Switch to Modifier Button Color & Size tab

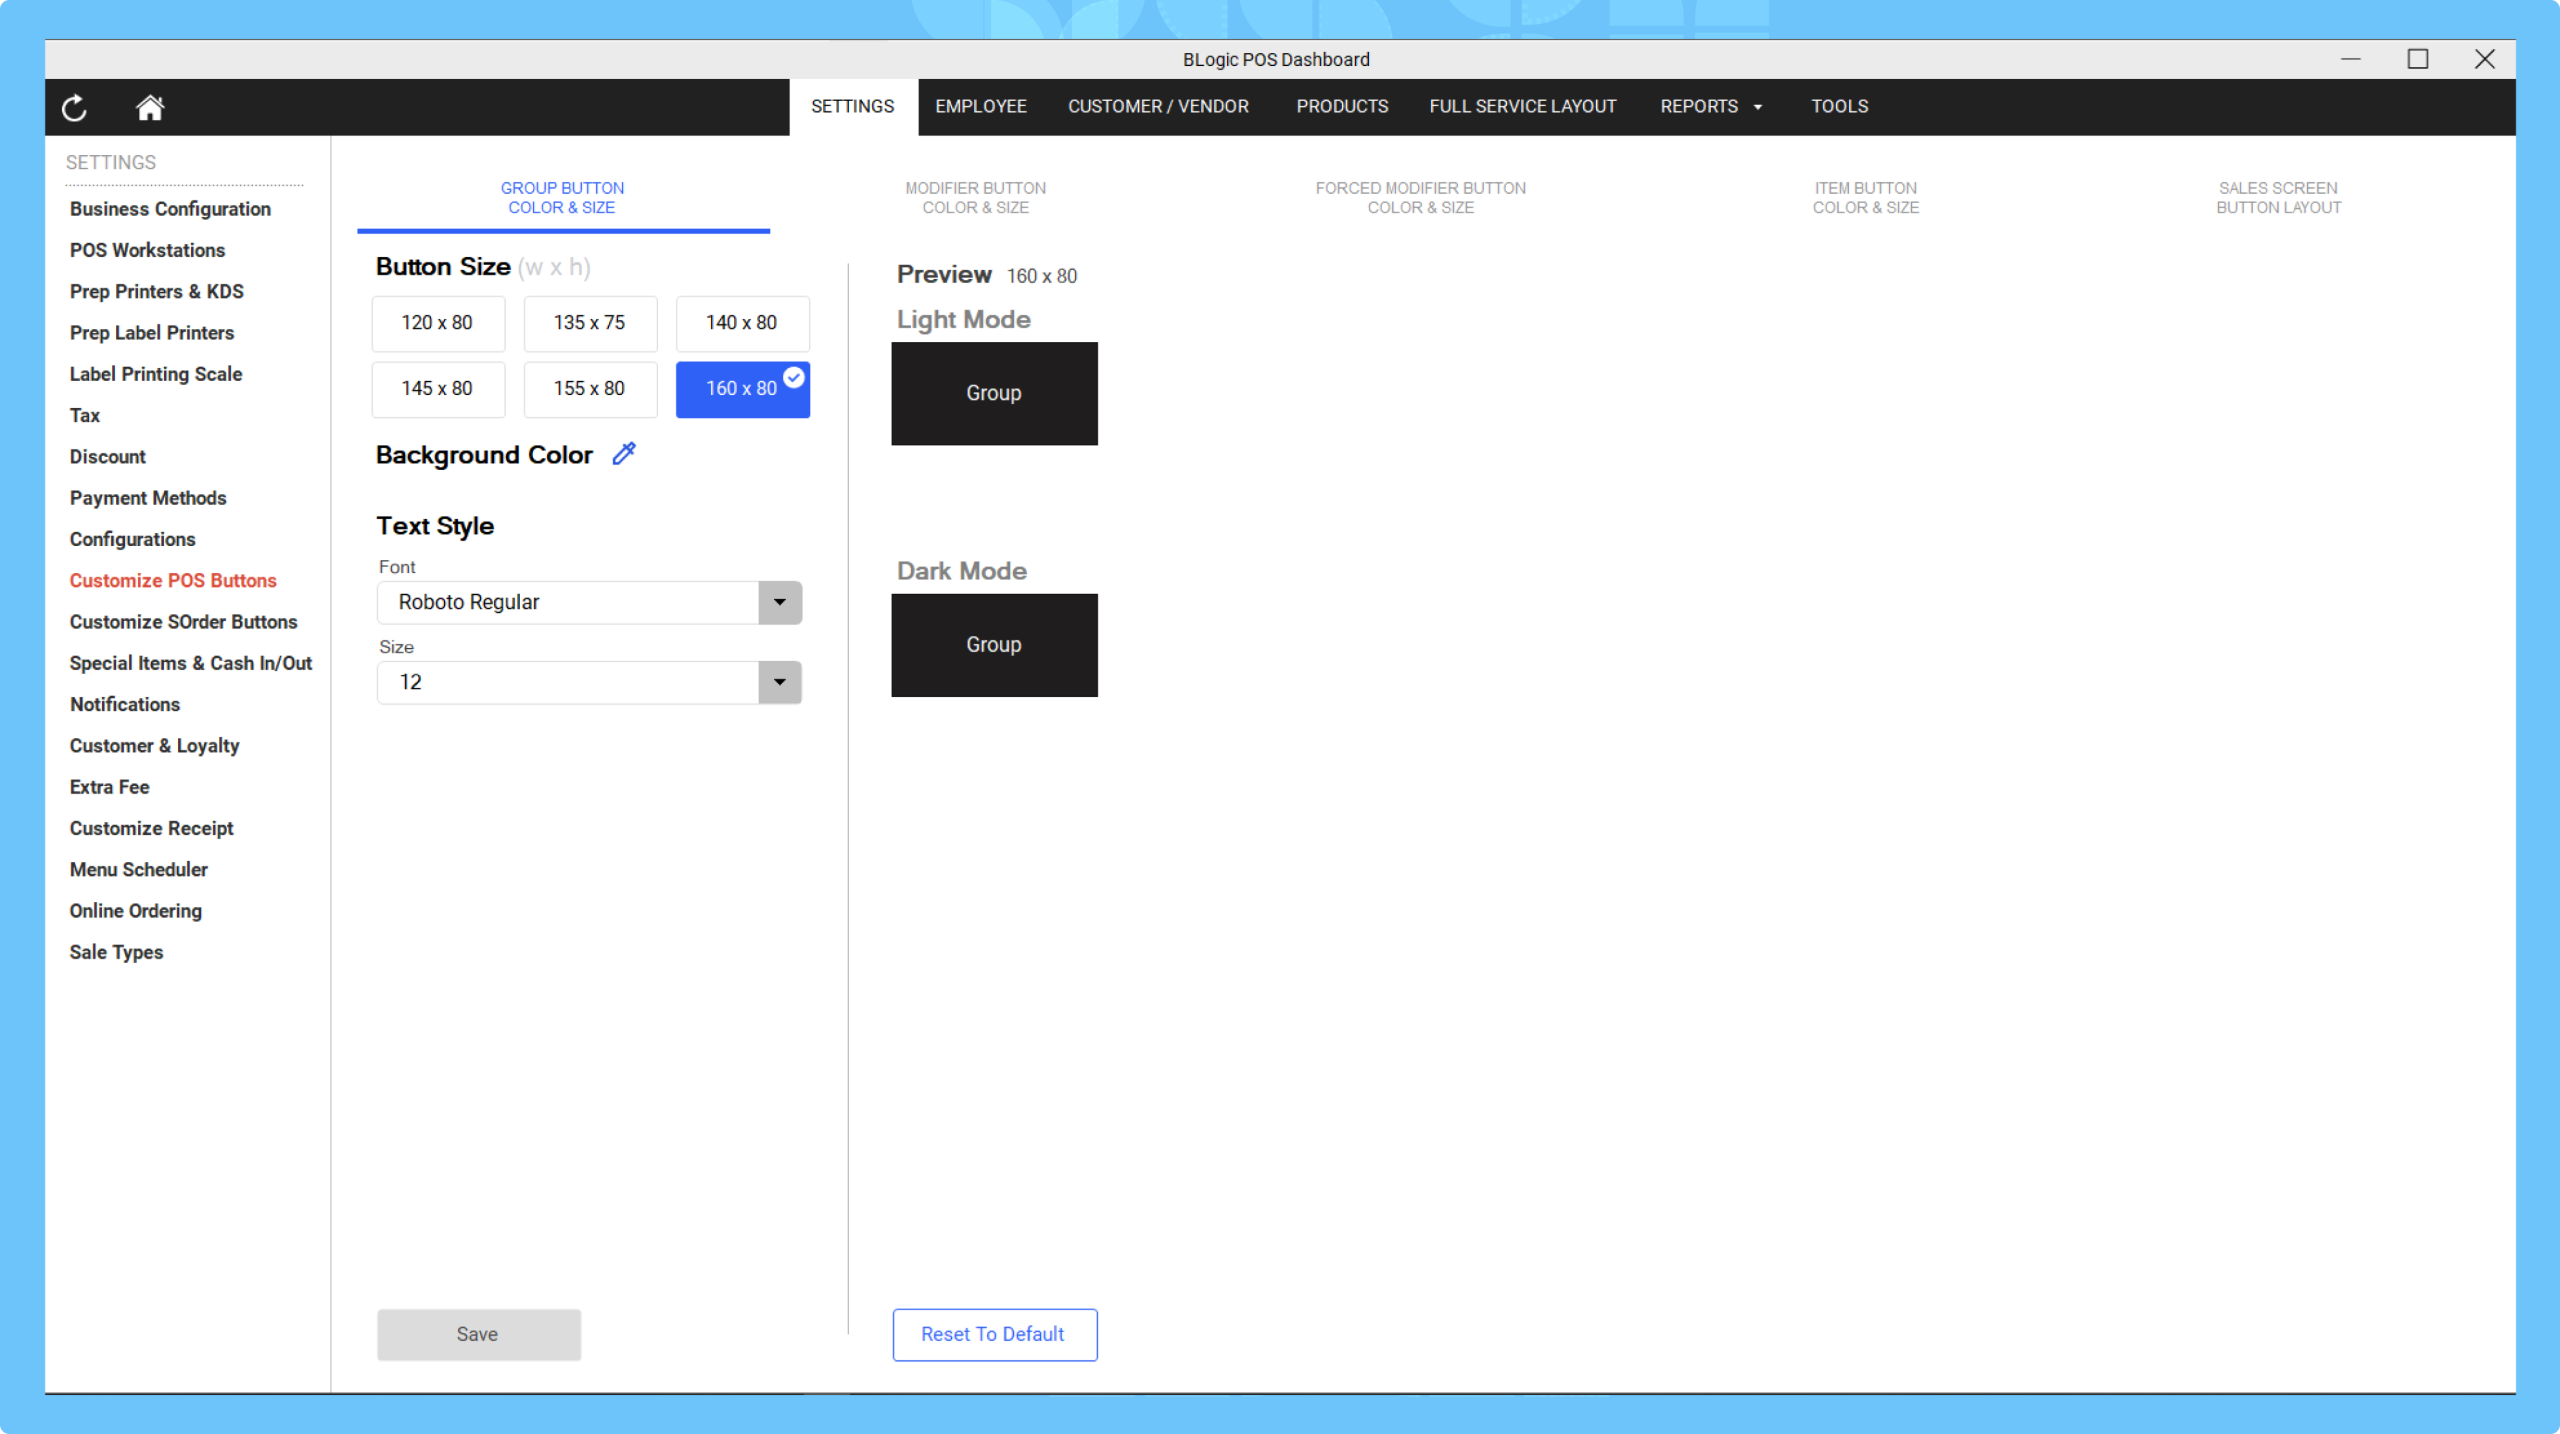click(x=975, y=198)
